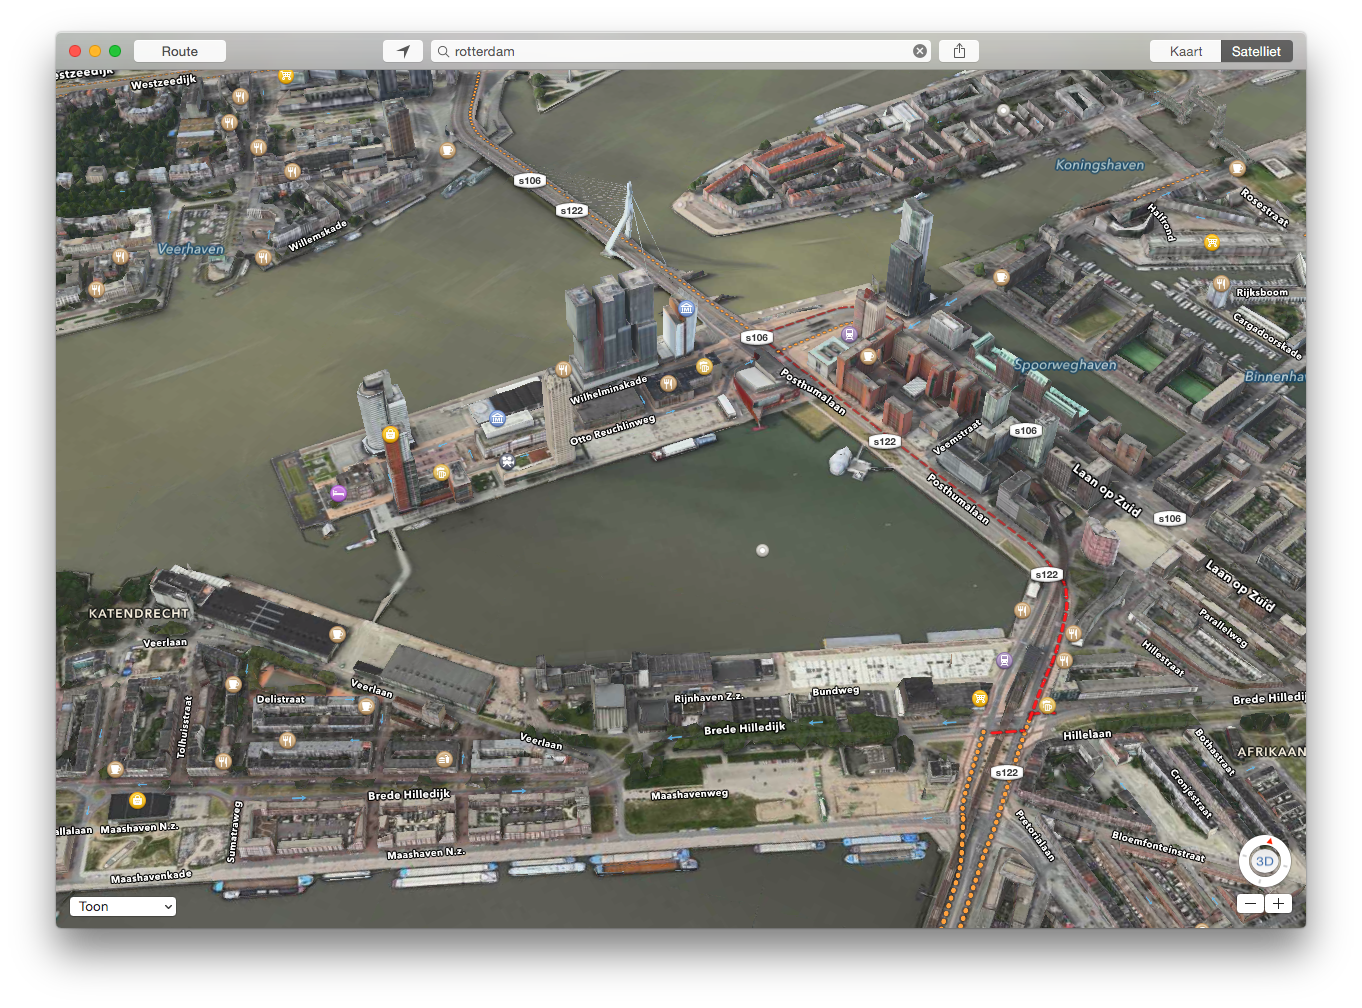Select the cafe icon at the Erasmus bridge north end
The height and width of the screenshot is (1008, 1362).
click(447, 151)
